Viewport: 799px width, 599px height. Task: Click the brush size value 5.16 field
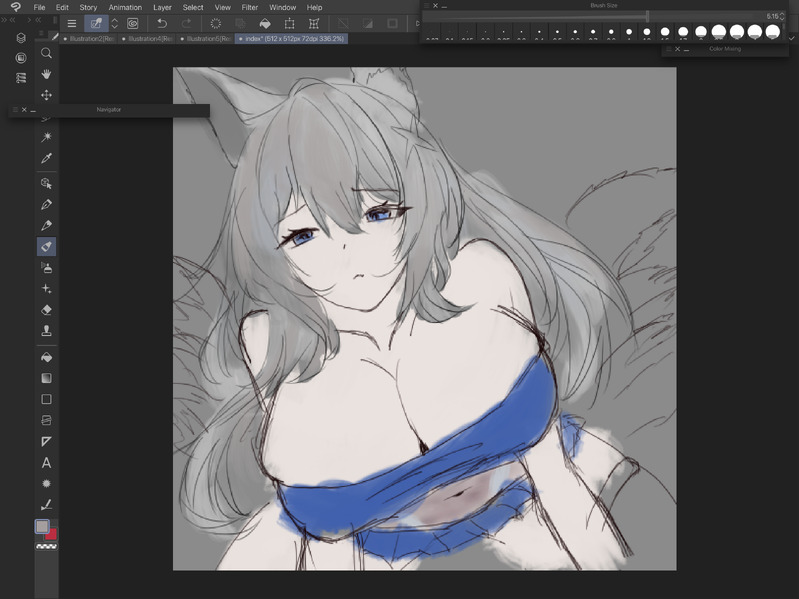772,16
